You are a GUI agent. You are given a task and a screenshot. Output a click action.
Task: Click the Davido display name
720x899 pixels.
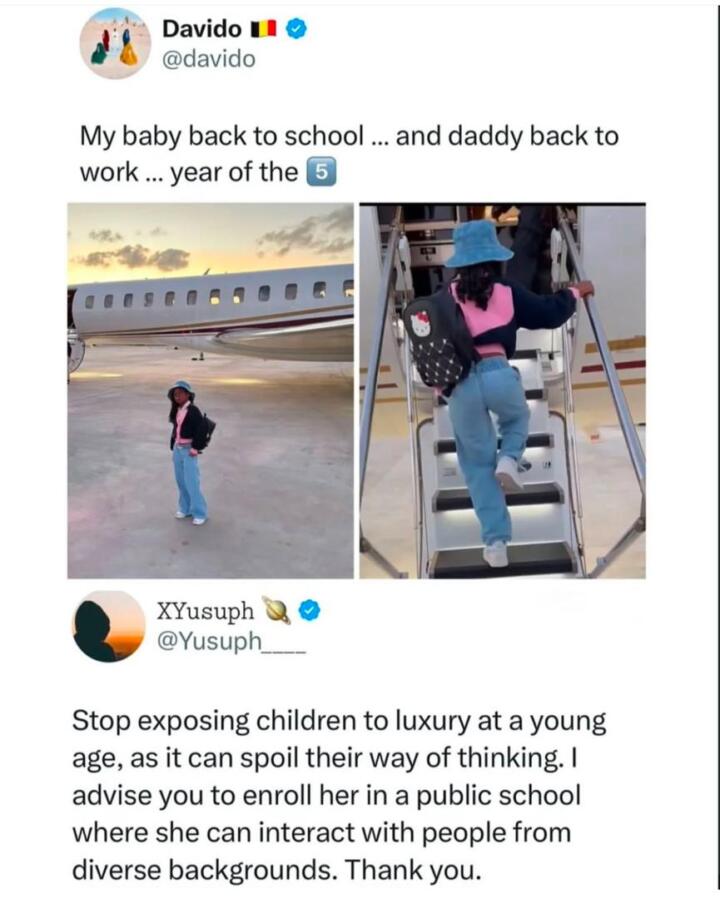[202, 29]
